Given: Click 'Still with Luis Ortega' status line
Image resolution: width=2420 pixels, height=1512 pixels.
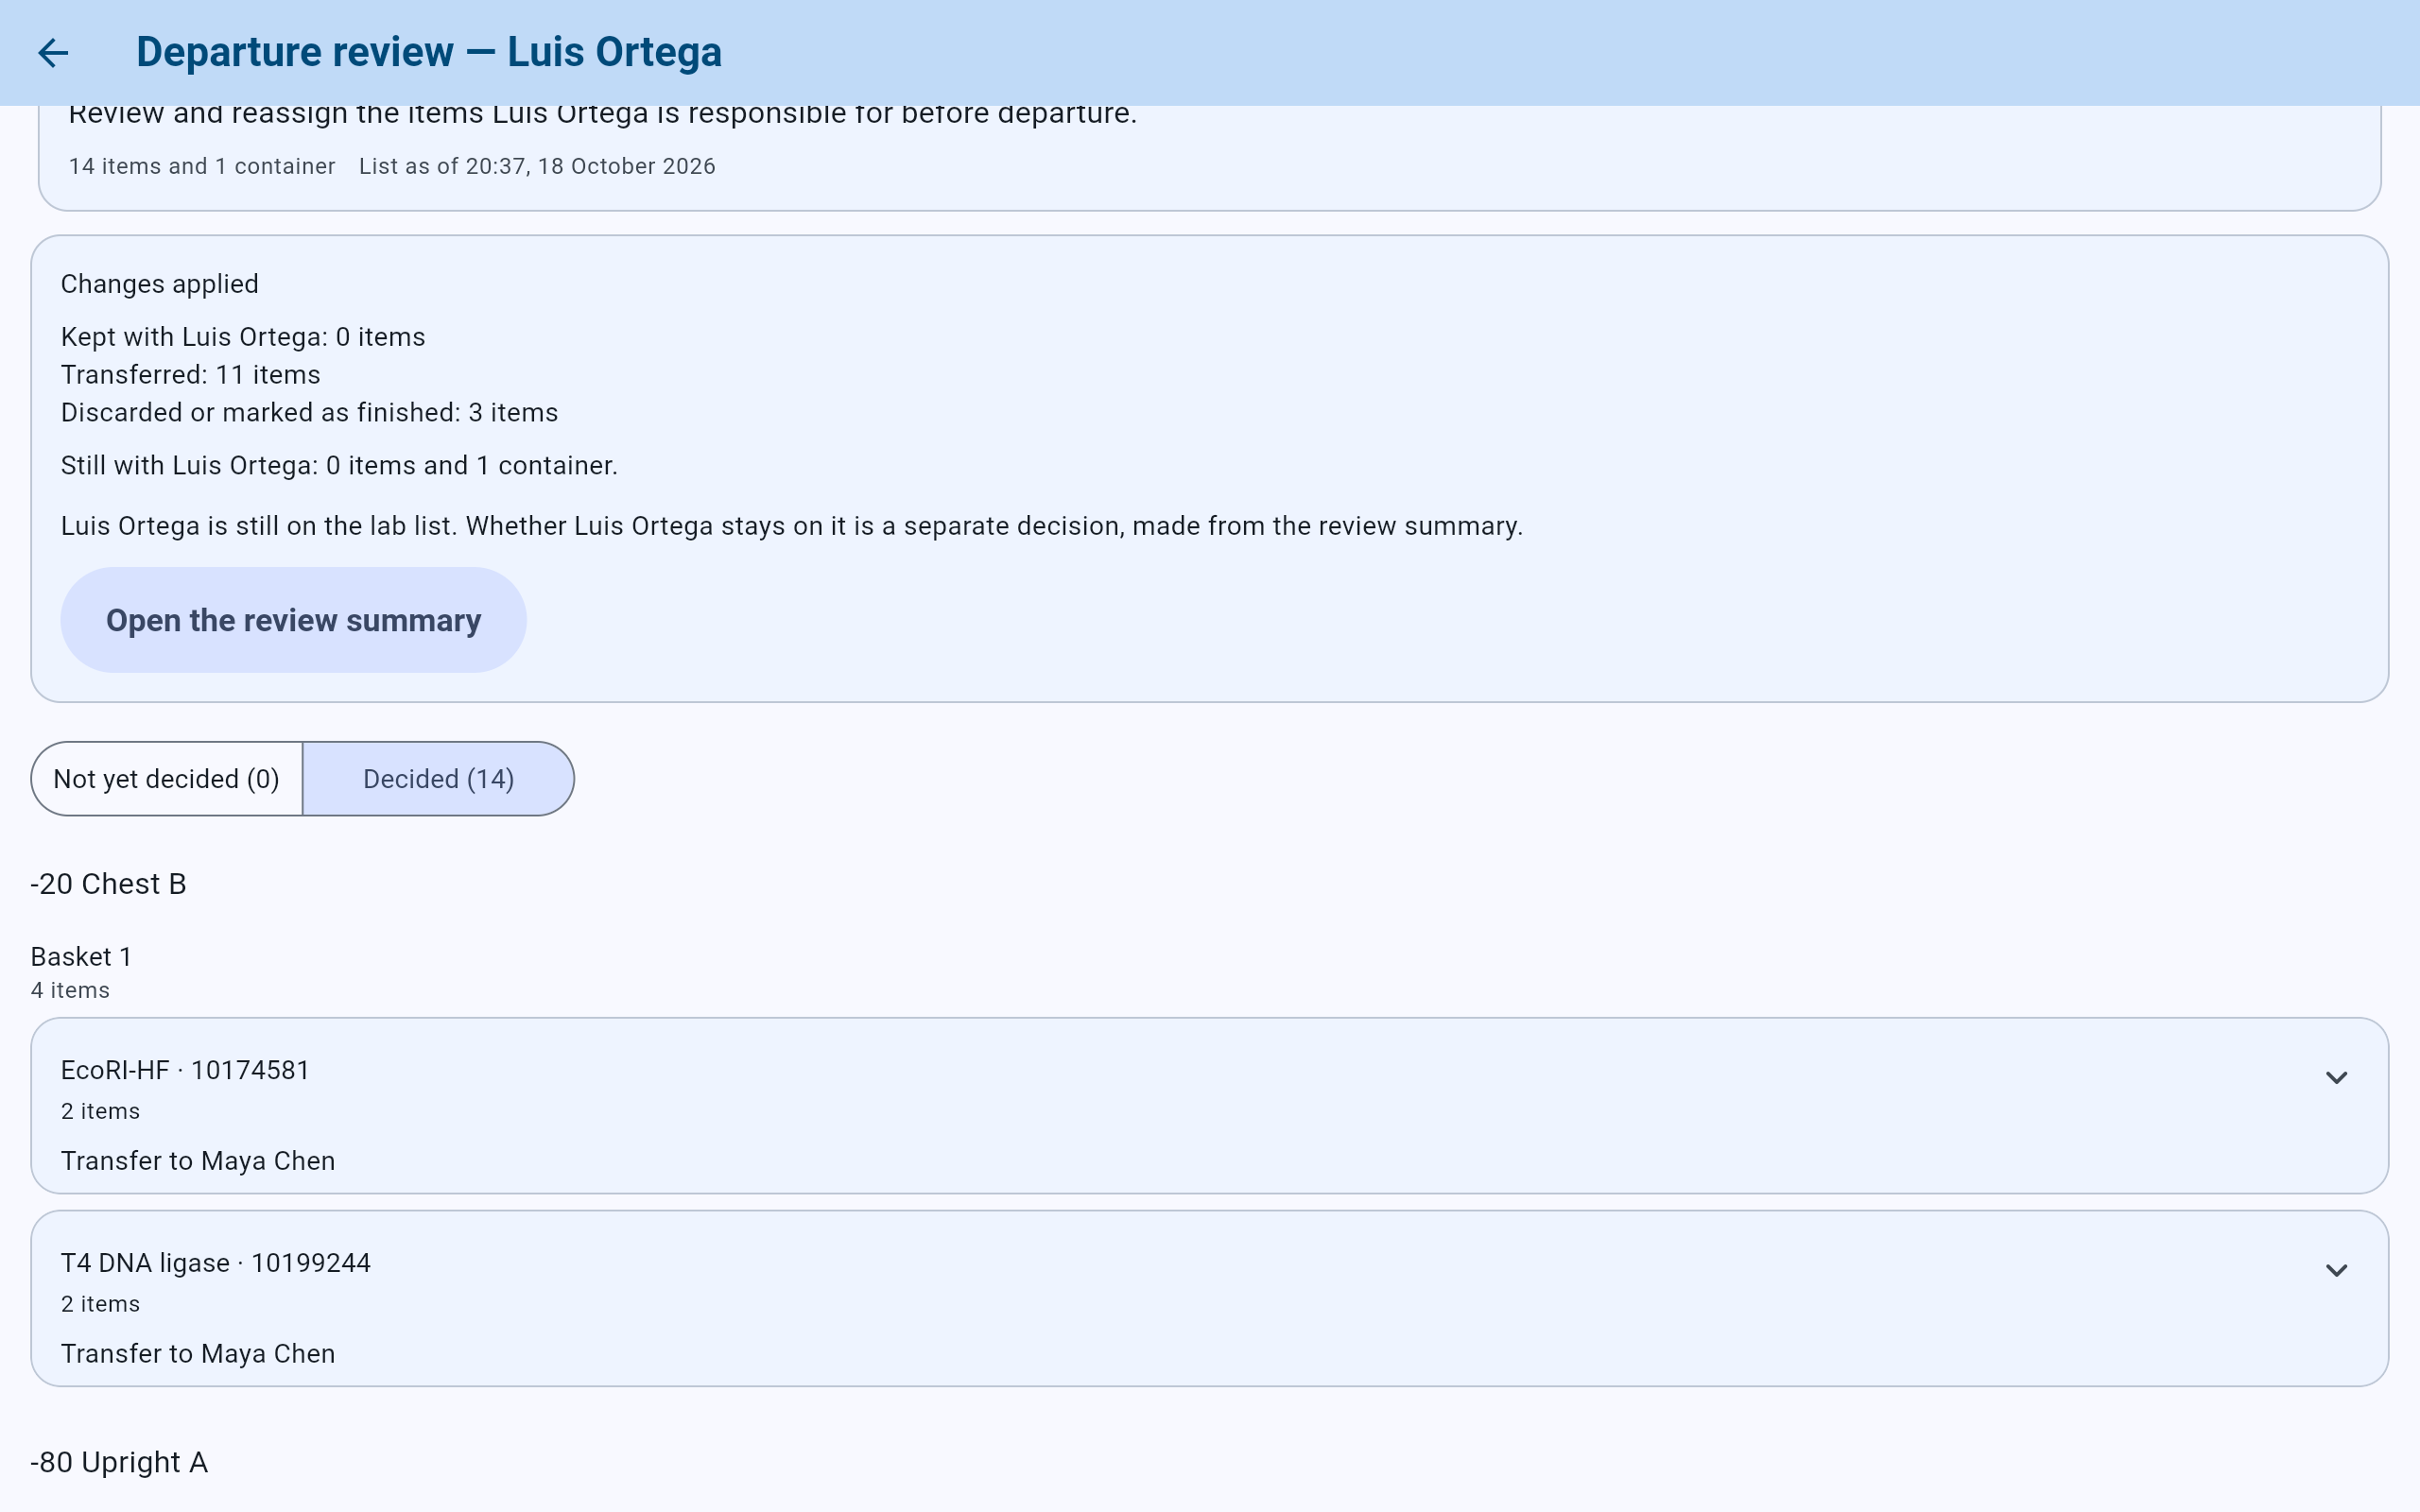Looking at the screenshot, I should pos(339,466).
